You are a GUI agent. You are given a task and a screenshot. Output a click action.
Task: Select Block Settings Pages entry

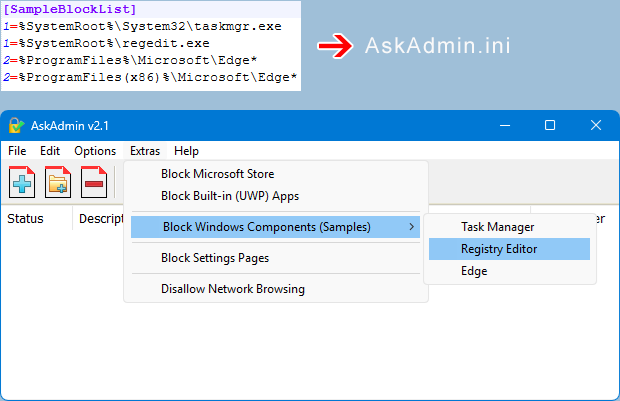214,258
